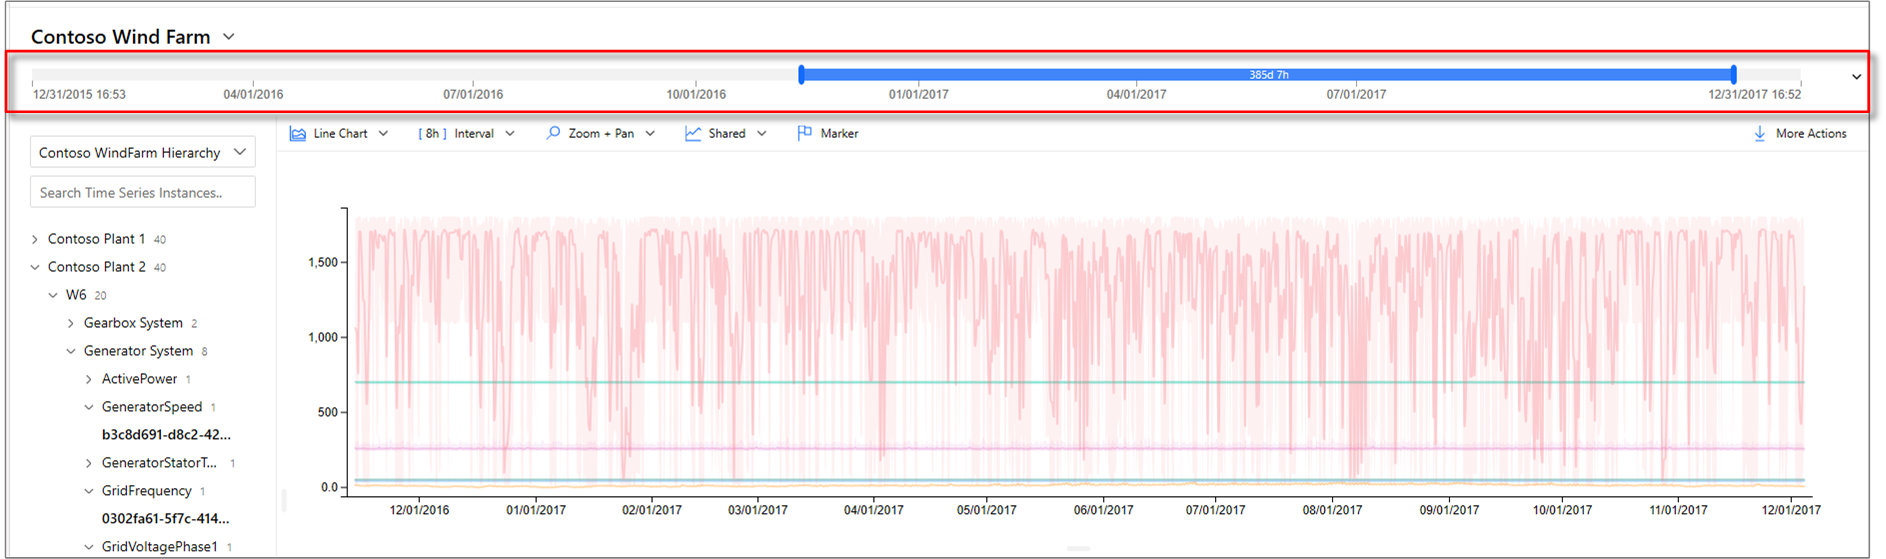Viewport: 1886px width, 559px height.
Task: Collapse the GeneratorSpeed node
Action: (89, 407)
